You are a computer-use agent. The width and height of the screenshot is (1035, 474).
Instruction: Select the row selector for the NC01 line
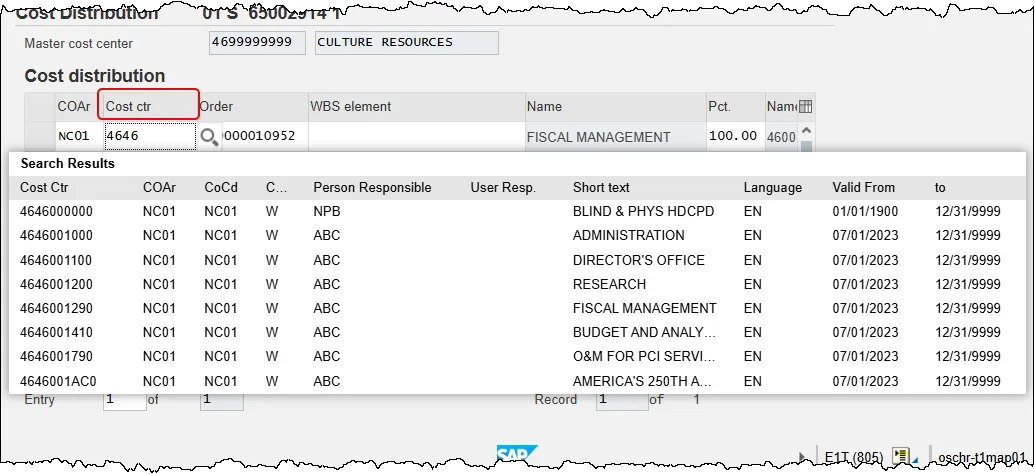point(40,137)
